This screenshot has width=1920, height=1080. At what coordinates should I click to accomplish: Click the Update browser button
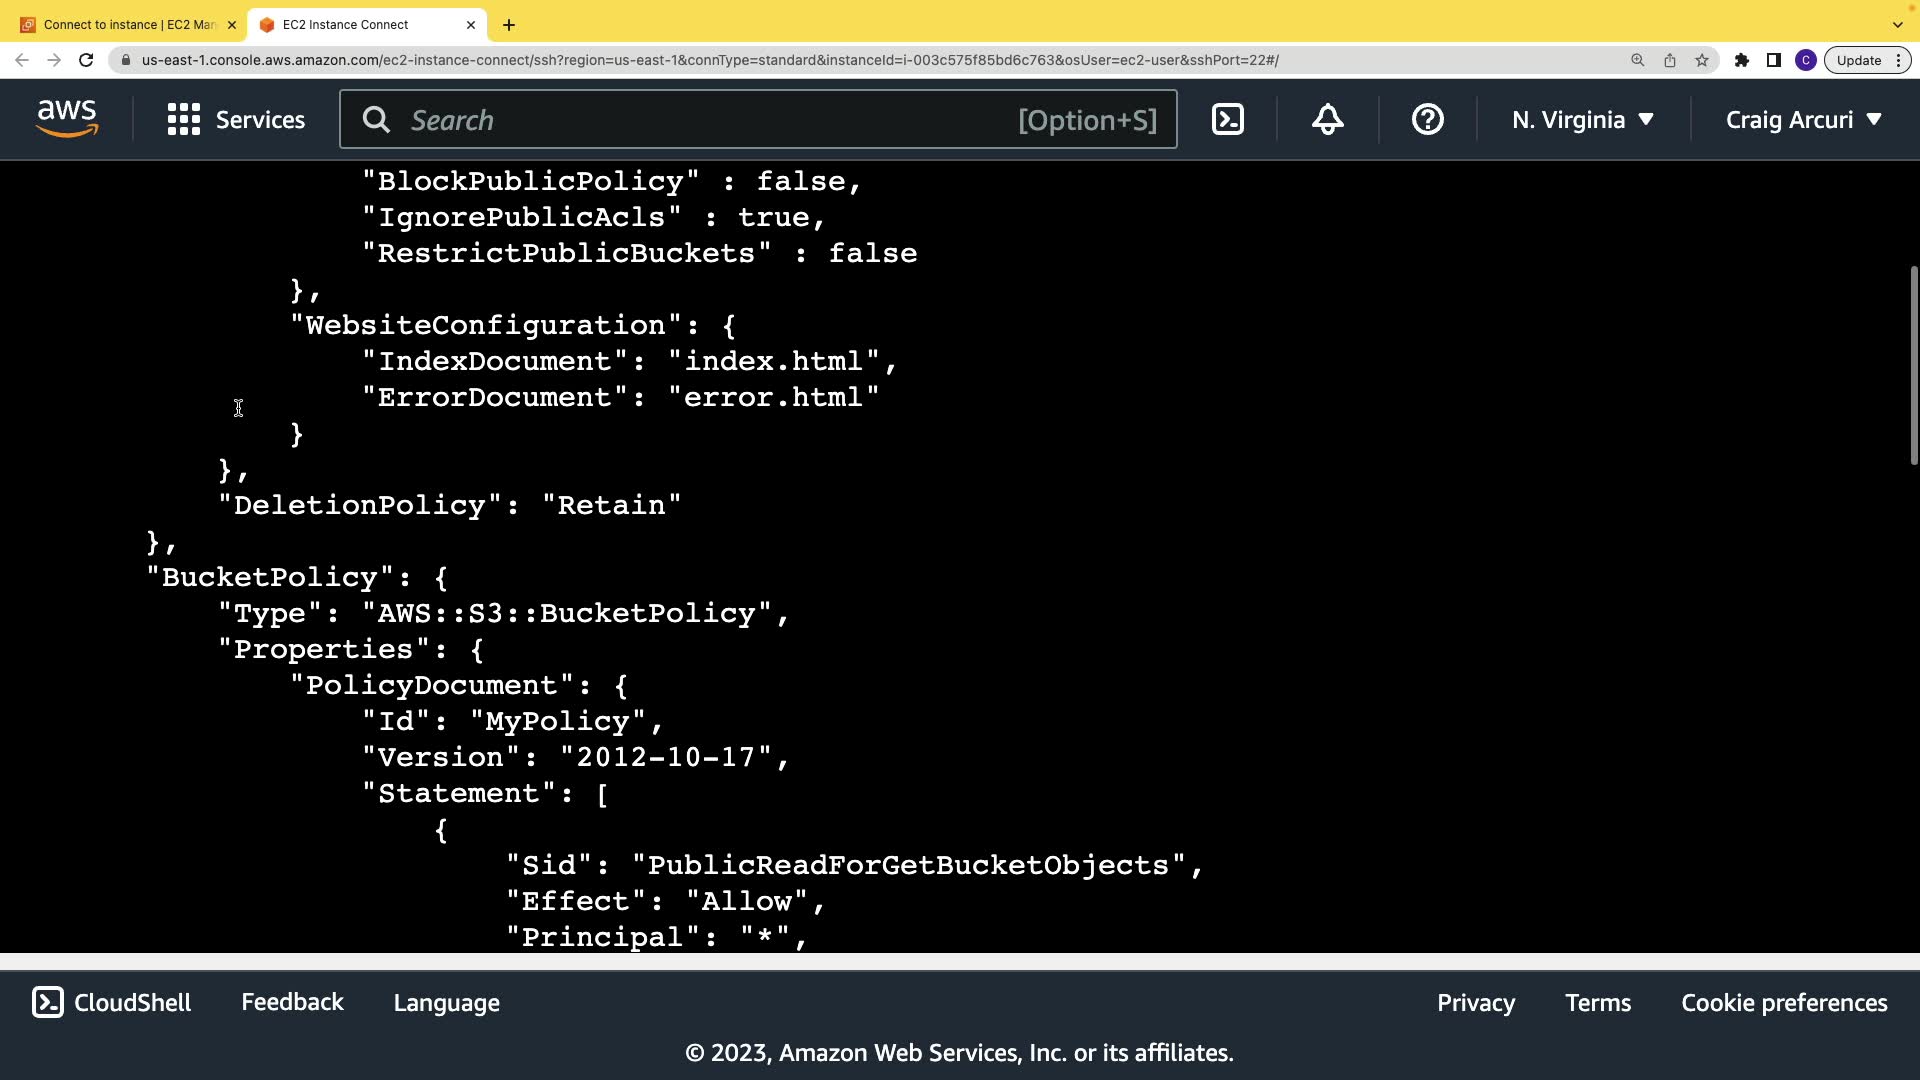(1859, 60)
